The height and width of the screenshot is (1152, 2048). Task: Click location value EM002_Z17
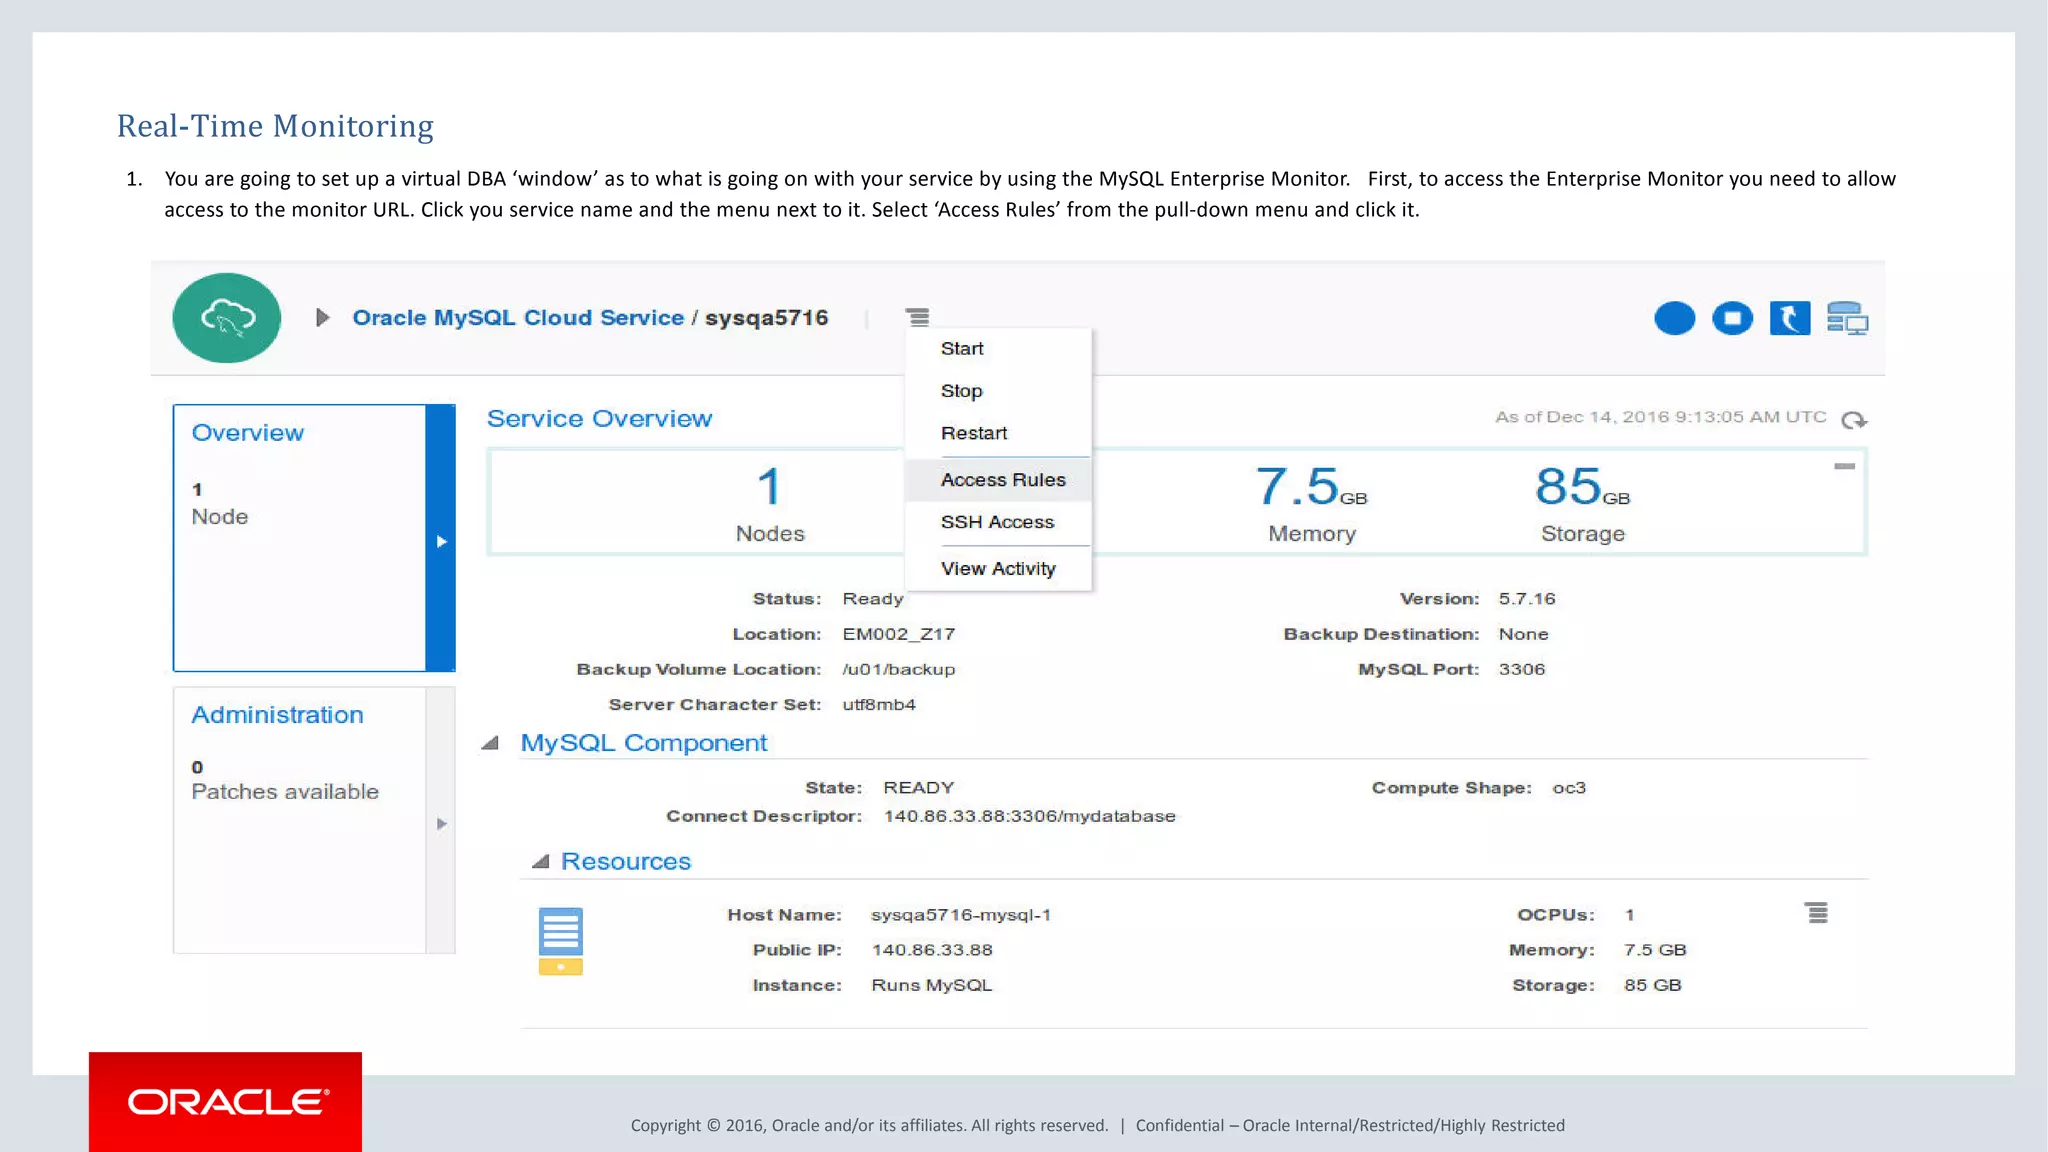[x=899, y=634]
